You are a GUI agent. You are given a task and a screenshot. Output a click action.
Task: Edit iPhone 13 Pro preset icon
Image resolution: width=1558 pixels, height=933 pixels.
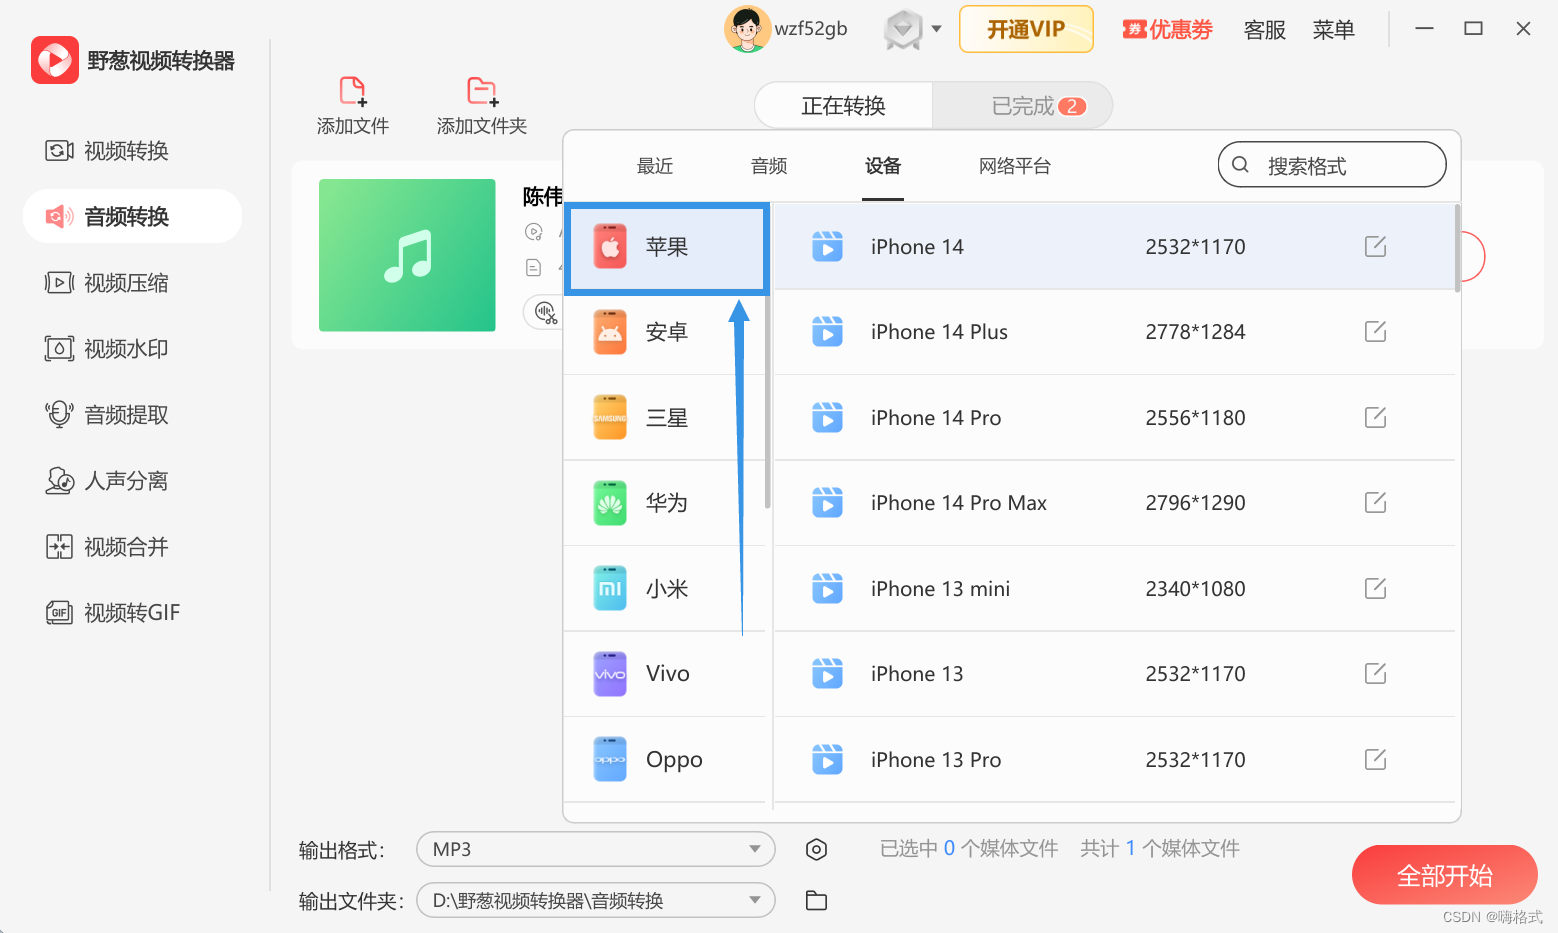[1376, 759]
